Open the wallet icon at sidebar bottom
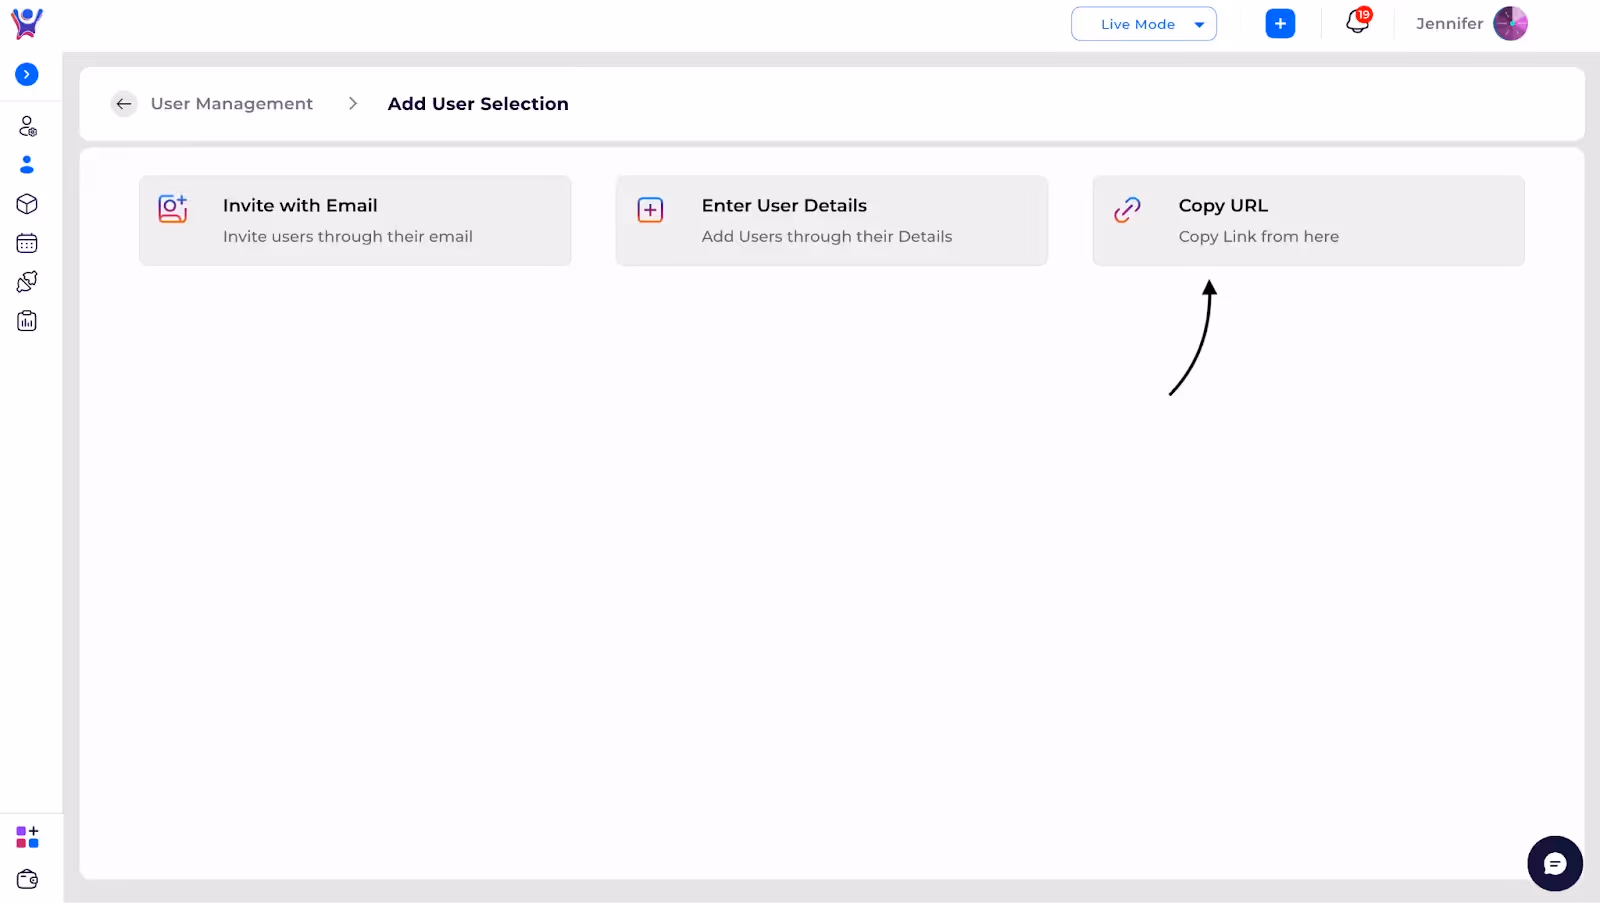 27,879
